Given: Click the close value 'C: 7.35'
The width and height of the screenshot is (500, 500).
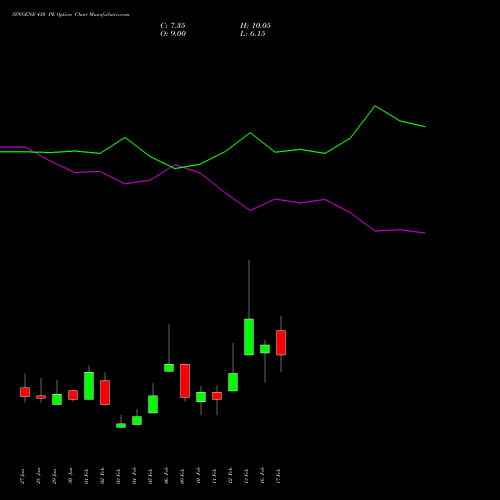Looking at the screenshot, I should pyautogui.click(x=173, y=26).
